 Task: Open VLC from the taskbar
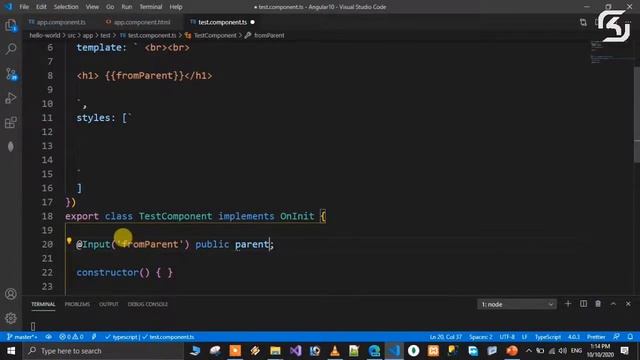pyautogui.click(x=335, y=351)
